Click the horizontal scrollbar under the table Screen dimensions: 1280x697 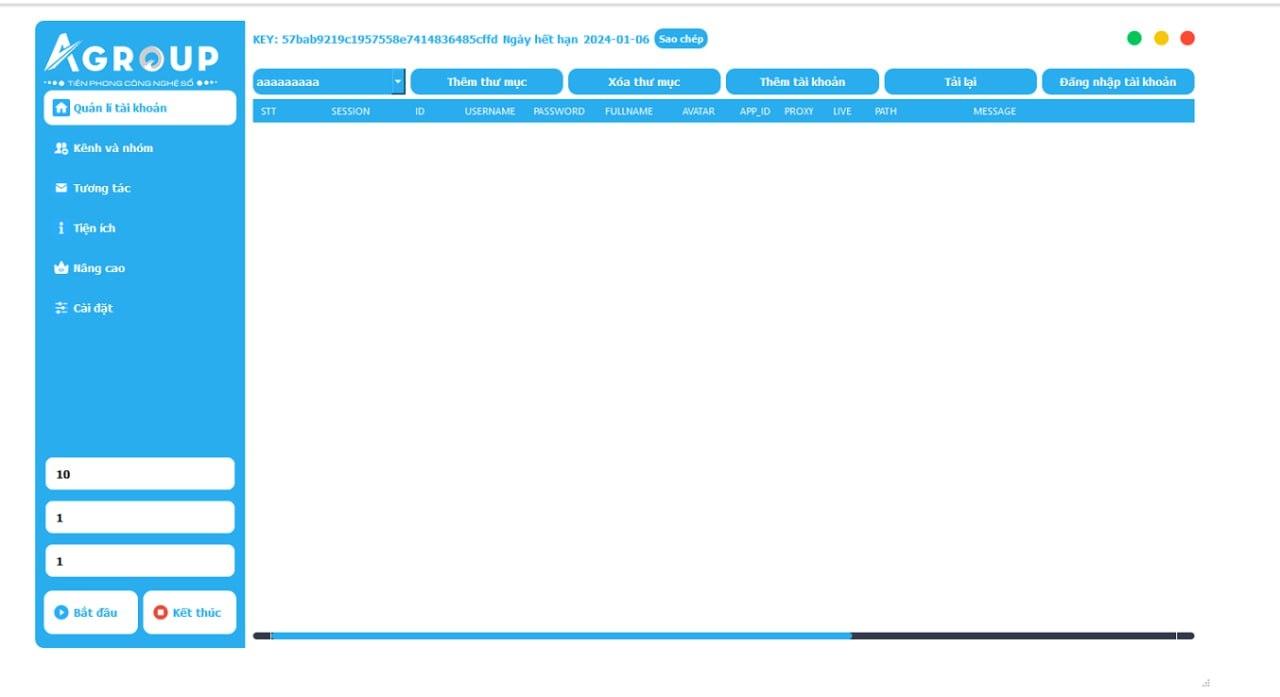point(560,635)
